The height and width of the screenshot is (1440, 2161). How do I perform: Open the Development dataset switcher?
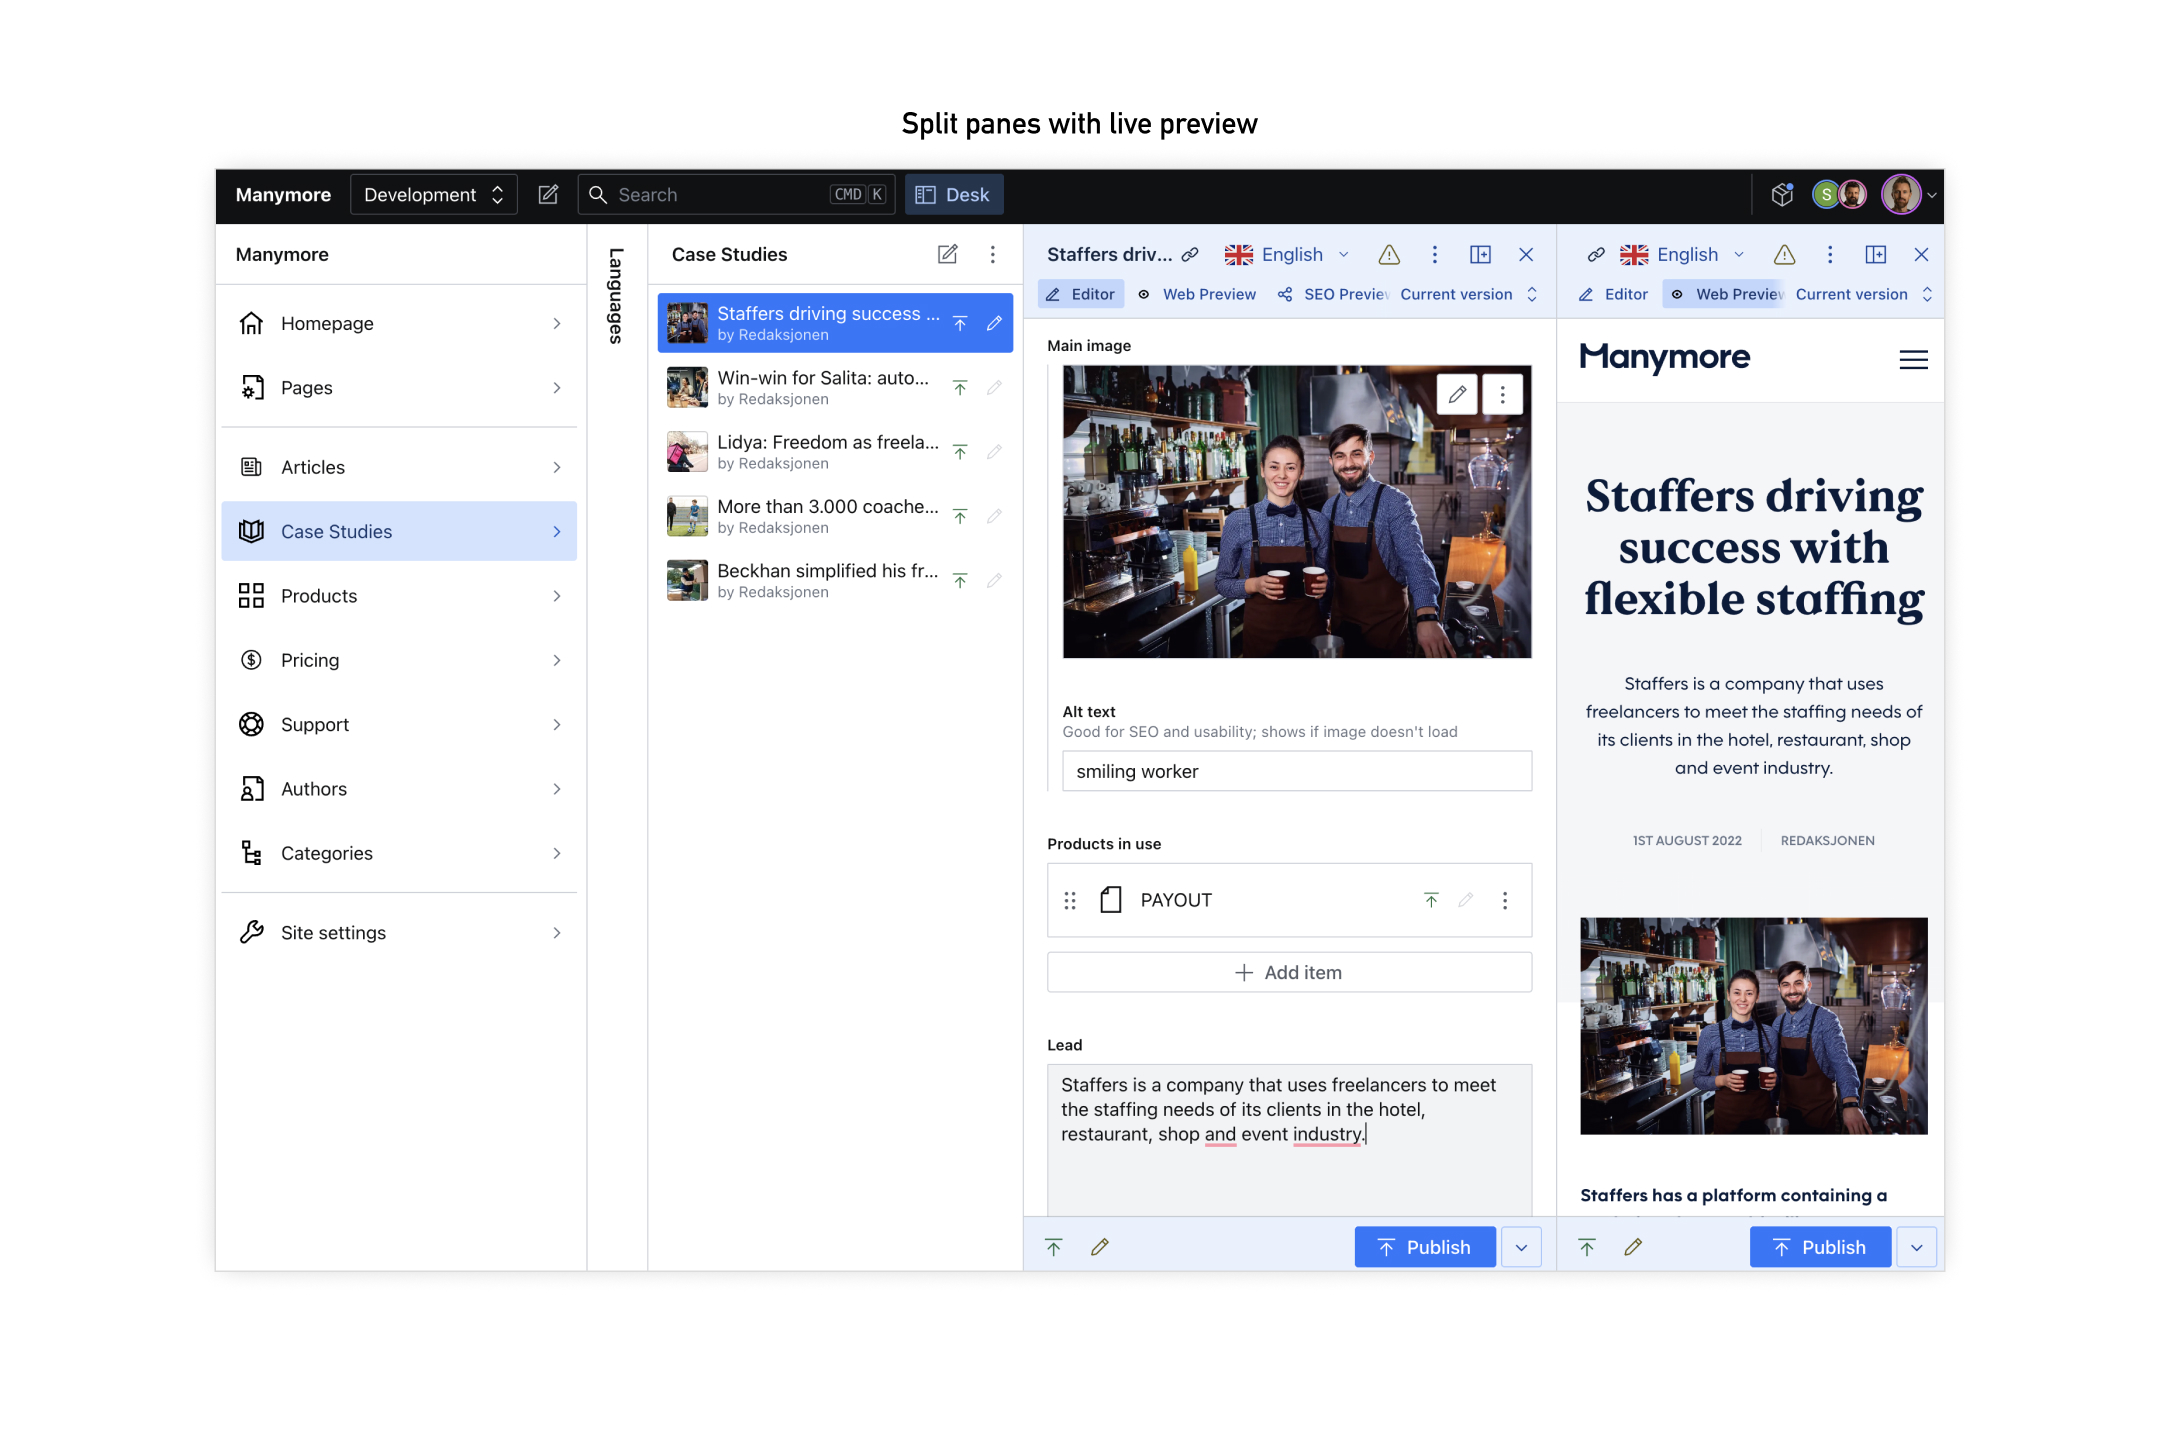433,194
